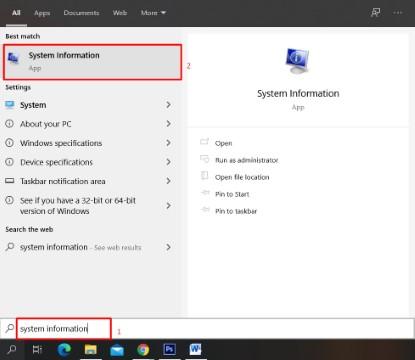Viewport: 415px width, 360px height.
Task: Click the Task View taskbar icon
Action: coord(37,349)
